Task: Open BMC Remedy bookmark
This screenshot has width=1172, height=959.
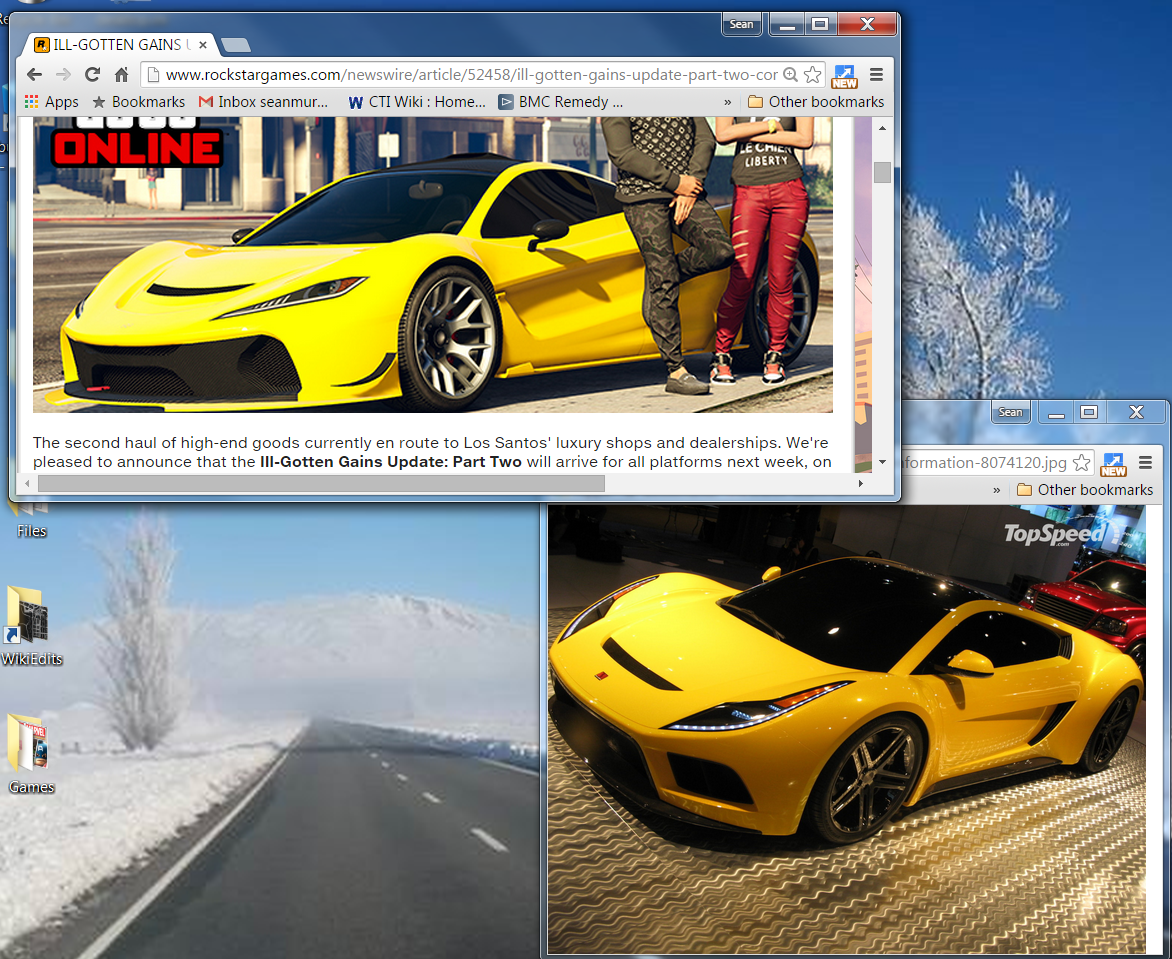Action: [x=561, y=102]
